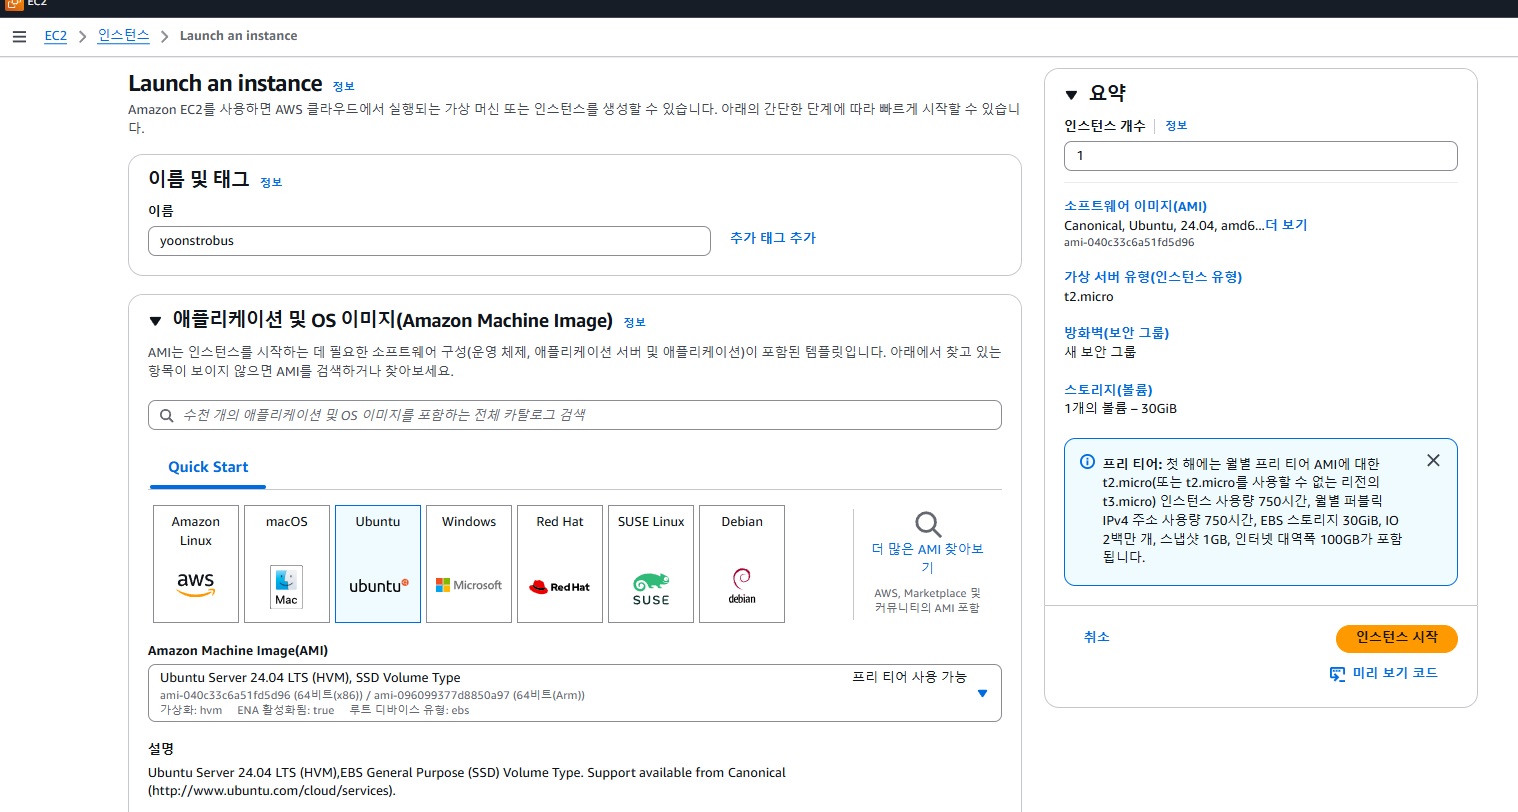Viewport: 1518px width, 812px height.
Task: Click 방화벽(보안 그룹) summary link
Action: pos(1116,333)
